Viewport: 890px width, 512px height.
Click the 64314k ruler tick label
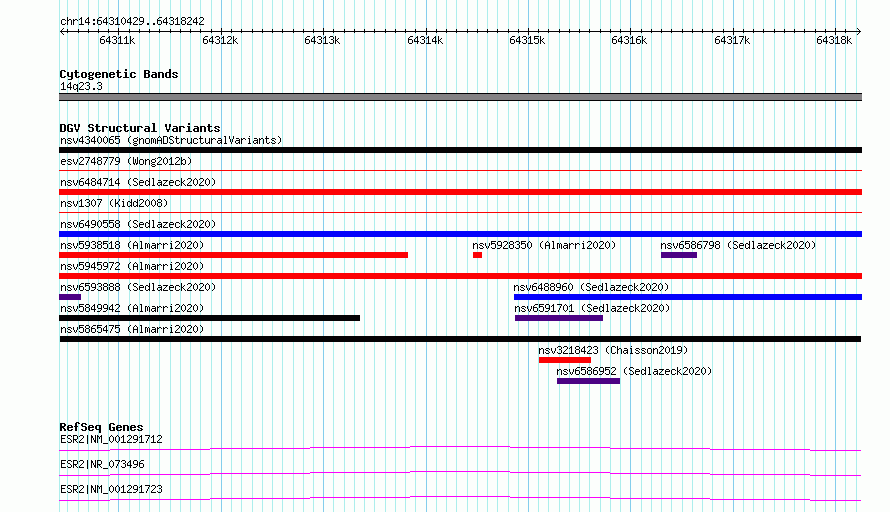425,40
